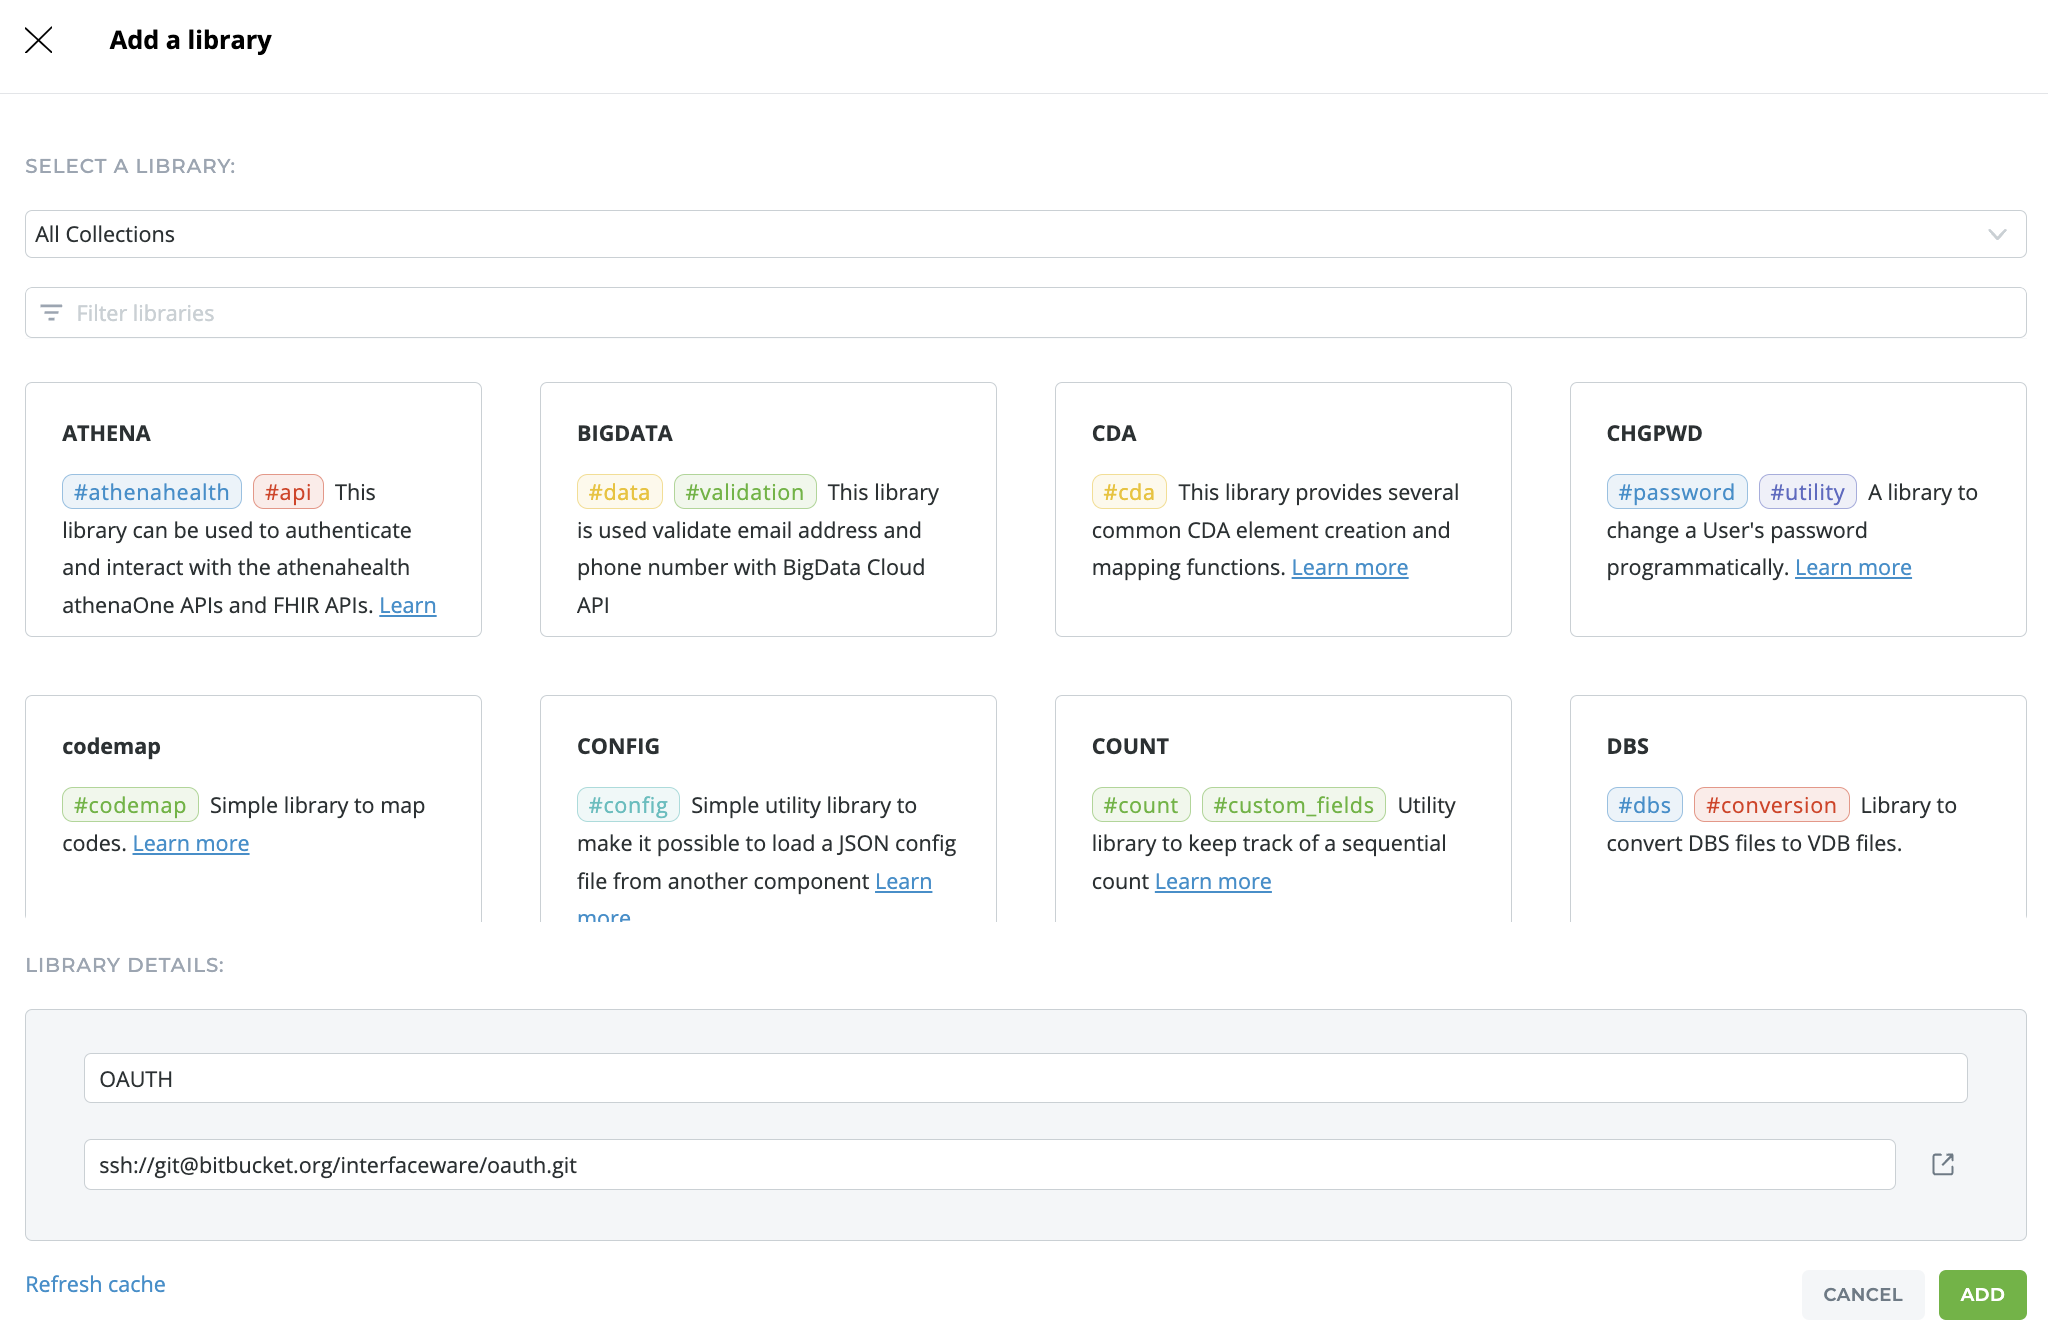Click the #conversion tag in DBS
Image resolution: width=2048 pixels, height=1336 pixels.
[x=1770, y=805]
